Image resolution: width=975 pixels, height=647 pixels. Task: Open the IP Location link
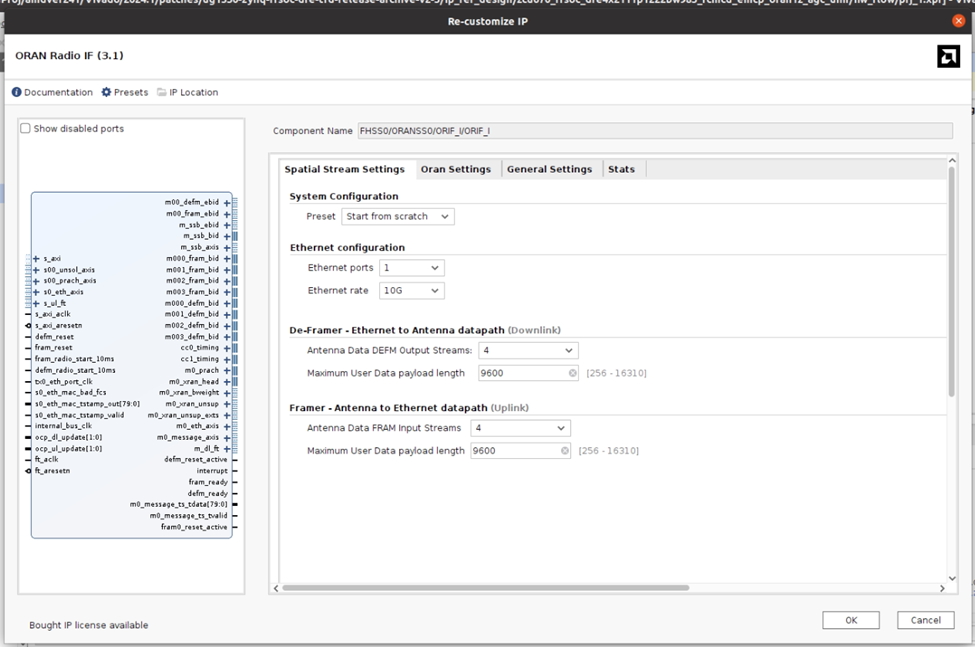point(193,92)
